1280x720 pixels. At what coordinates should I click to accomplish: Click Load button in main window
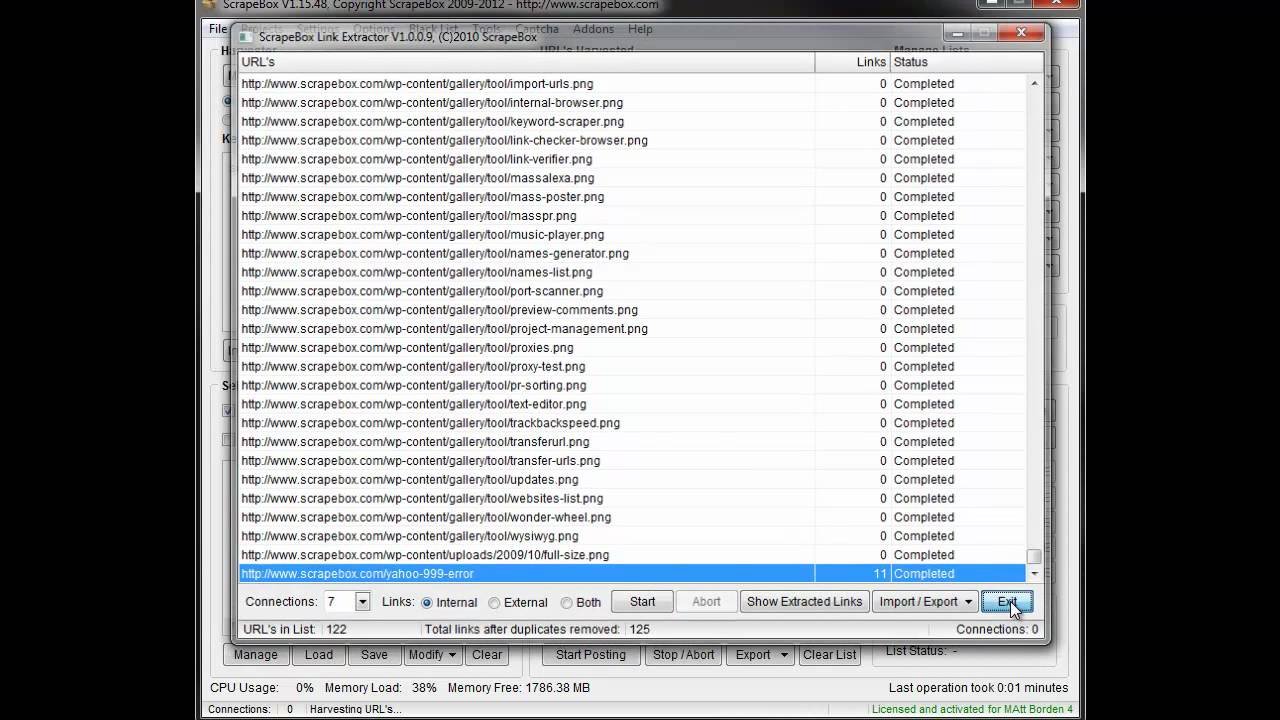[319, 655]
